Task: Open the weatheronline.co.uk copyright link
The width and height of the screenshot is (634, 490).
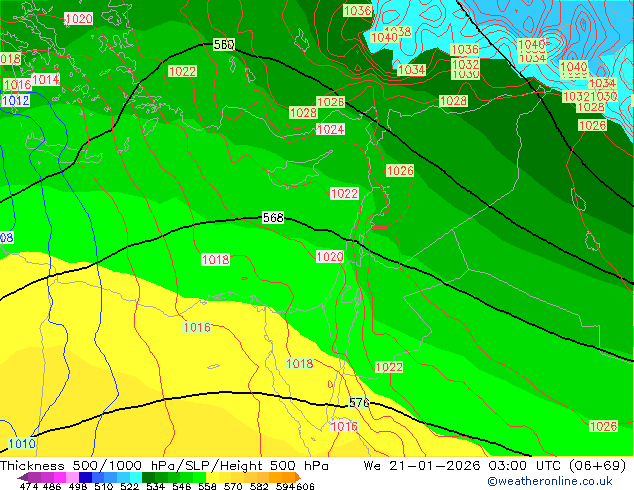Action: click(550, 481)
